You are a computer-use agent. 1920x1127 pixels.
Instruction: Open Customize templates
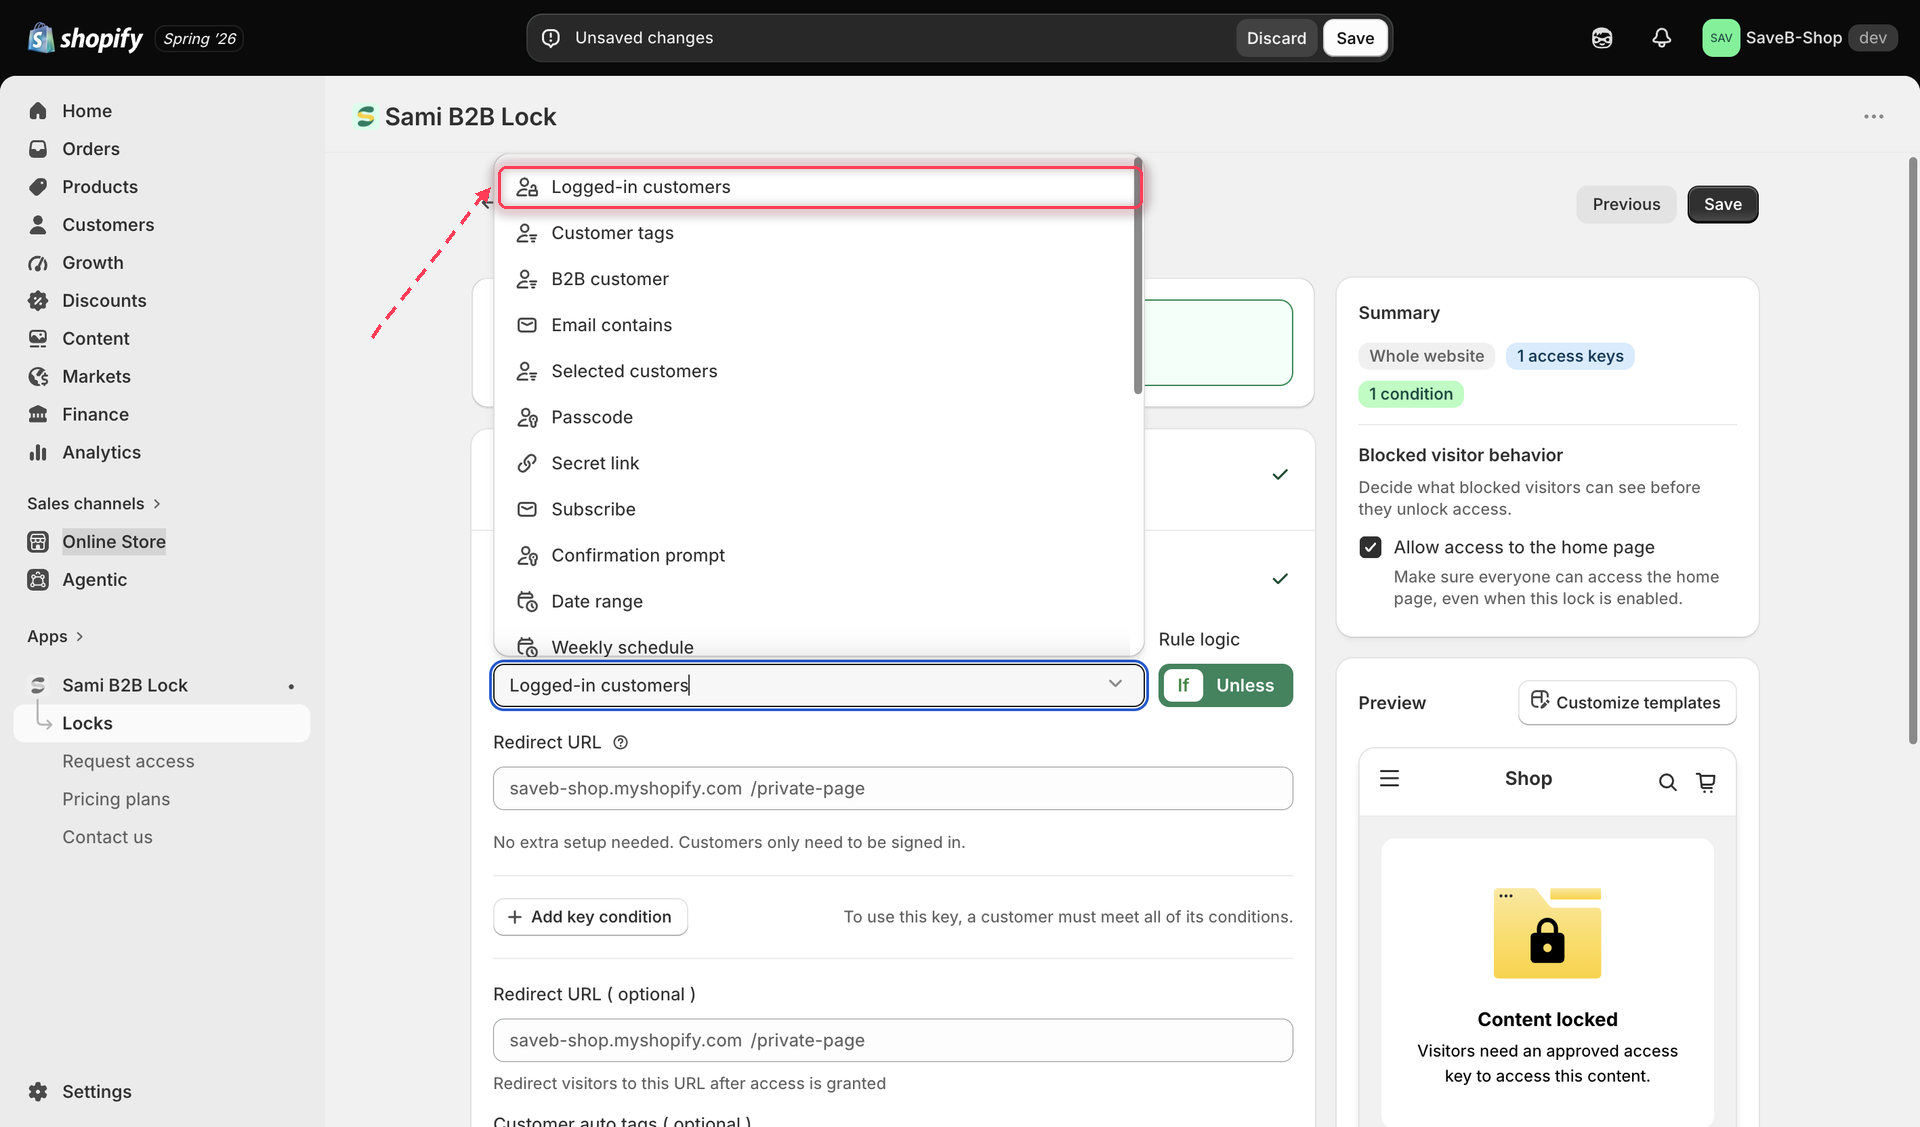(1627, 702)
